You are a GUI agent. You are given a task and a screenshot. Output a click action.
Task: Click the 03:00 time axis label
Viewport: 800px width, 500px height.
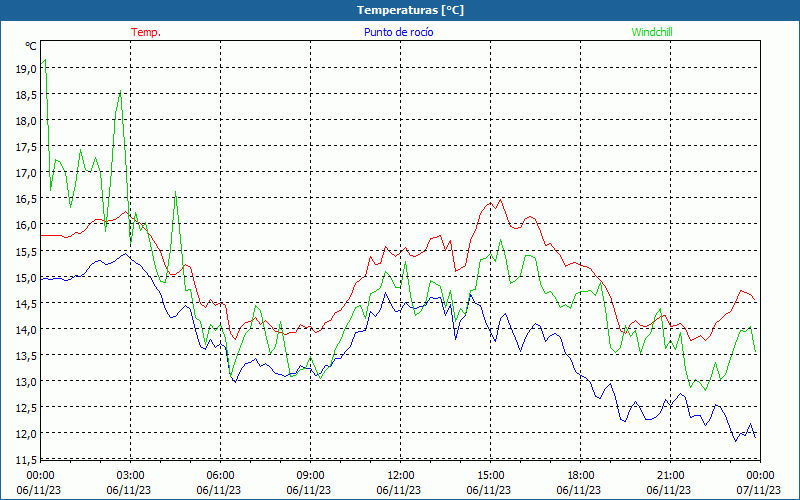pos(131,476)
